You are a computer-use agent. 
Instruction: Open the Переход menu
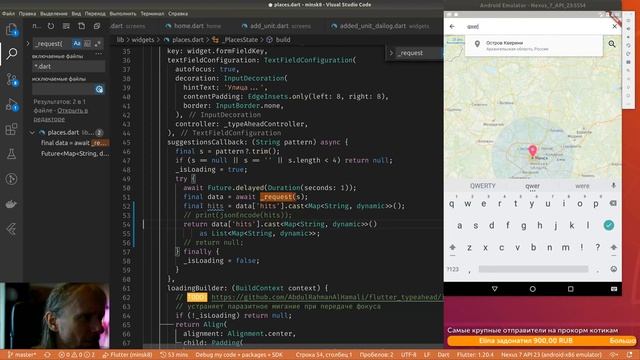pos(95,13)
